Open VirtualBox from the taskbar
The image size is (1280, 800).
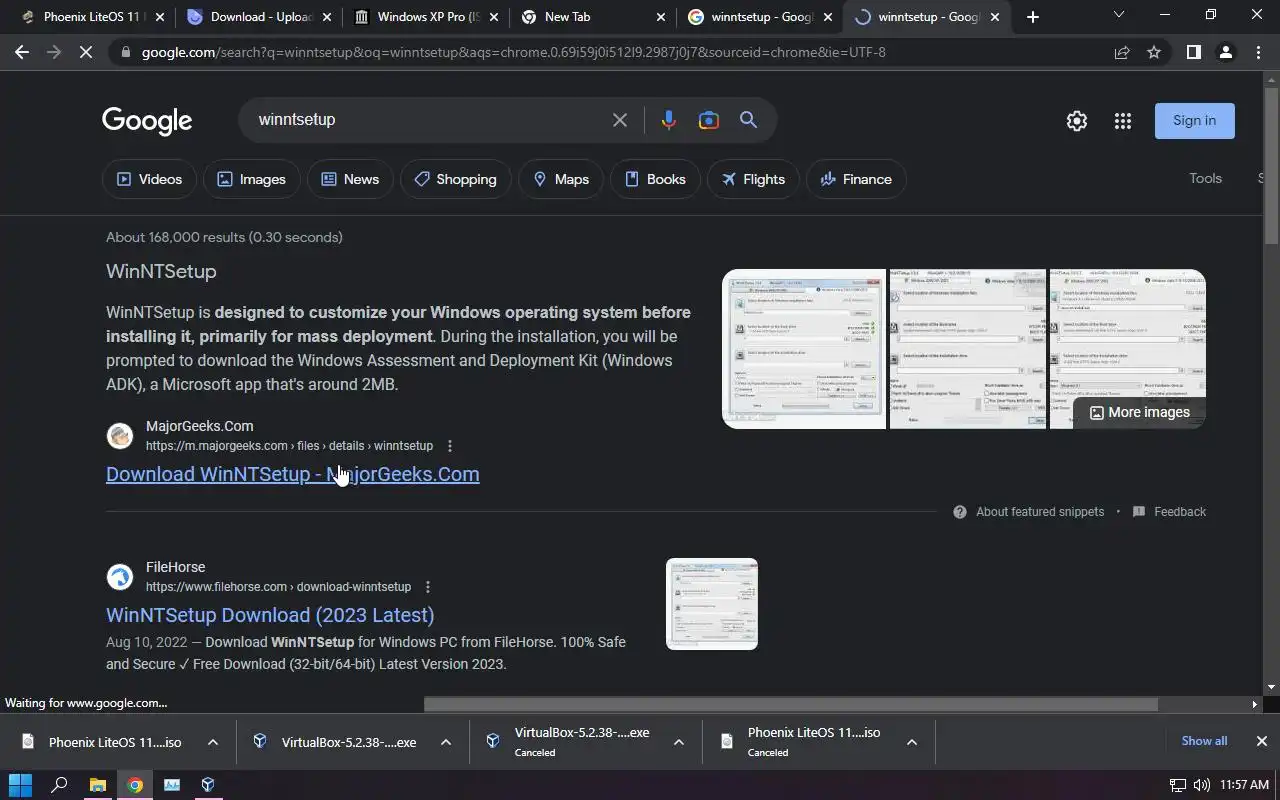click(208, 785)
